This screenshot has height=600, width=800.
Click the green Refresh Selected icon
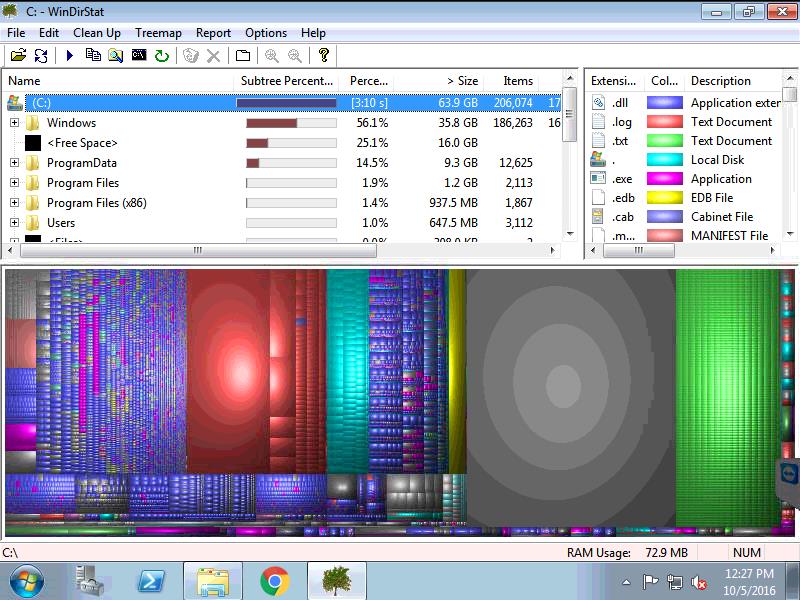[162, 55]
